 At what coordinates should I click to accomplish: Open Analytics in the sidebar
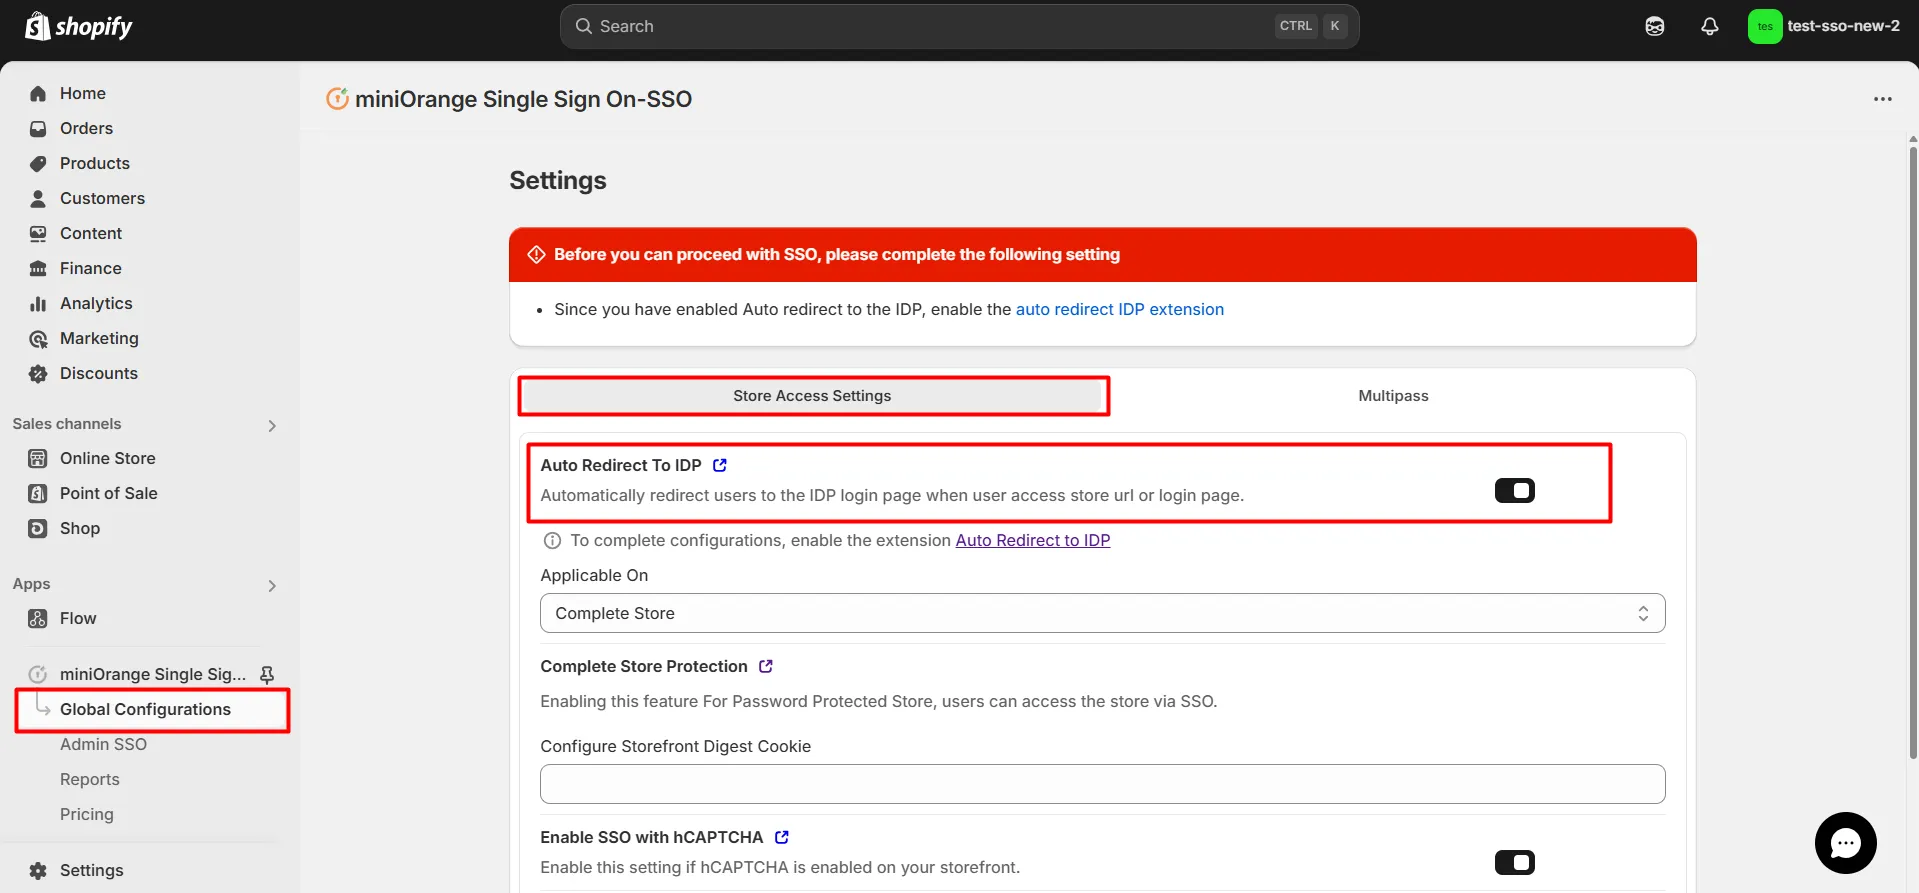coord(96,303)
